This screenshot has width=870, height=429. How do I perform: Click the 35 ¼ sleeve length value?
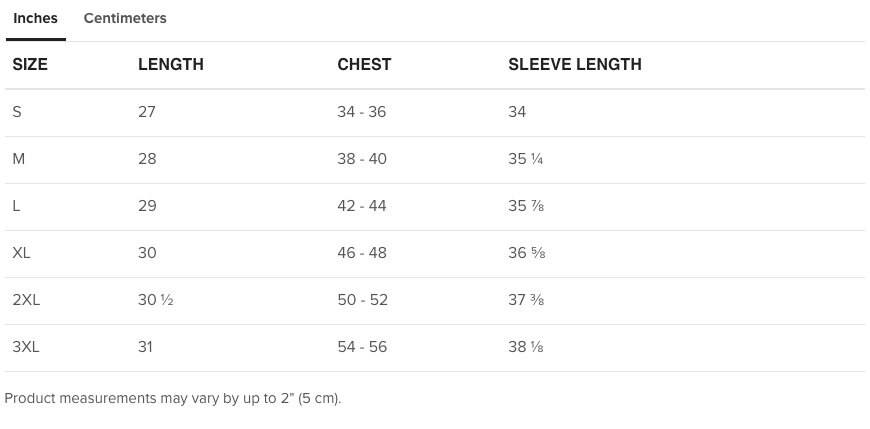pos(525,159)
